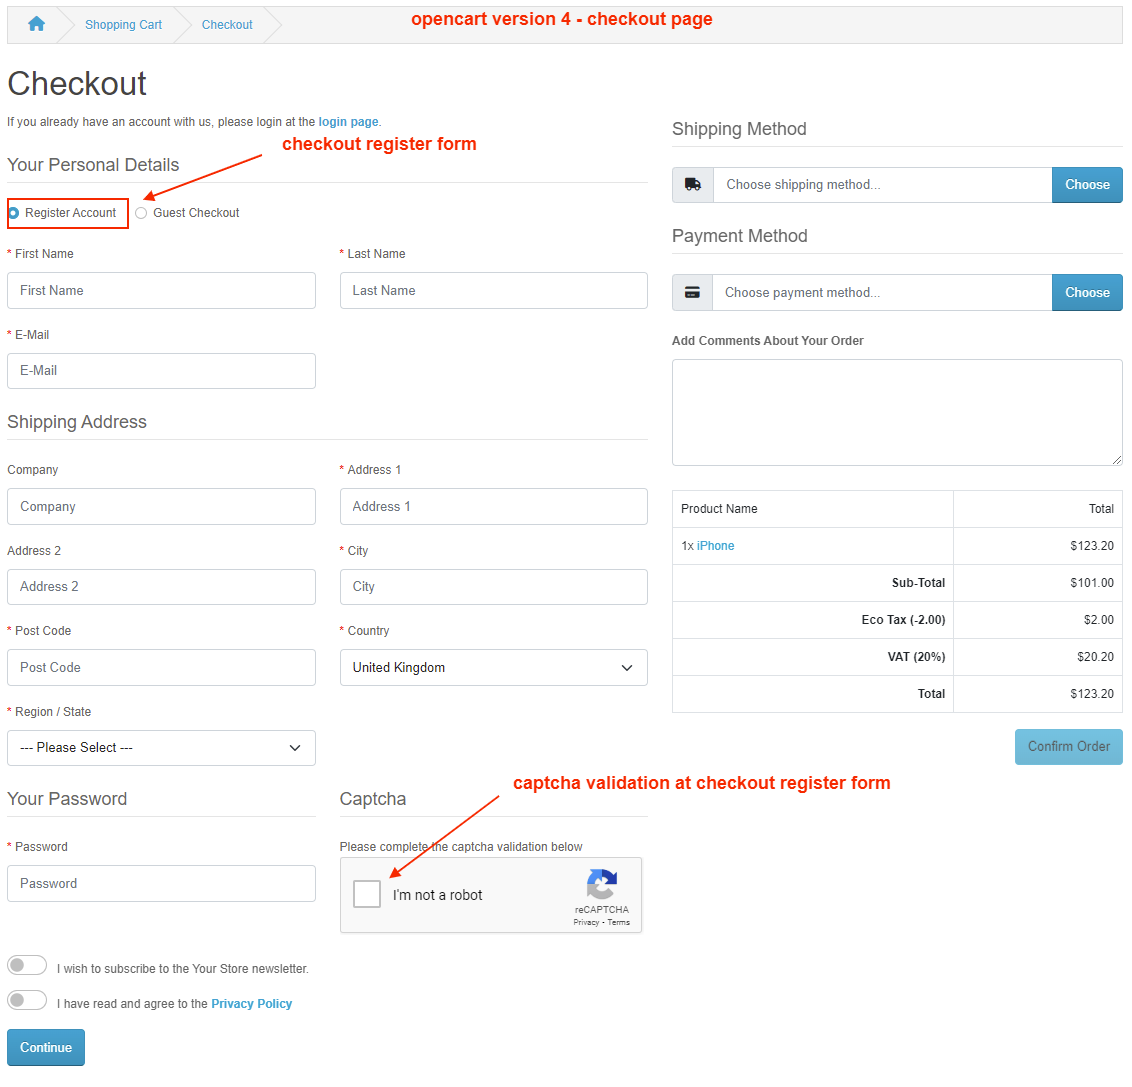Choose a shipping method button
Viewport: 1132px width, 1087px height.
point(1087,185)
